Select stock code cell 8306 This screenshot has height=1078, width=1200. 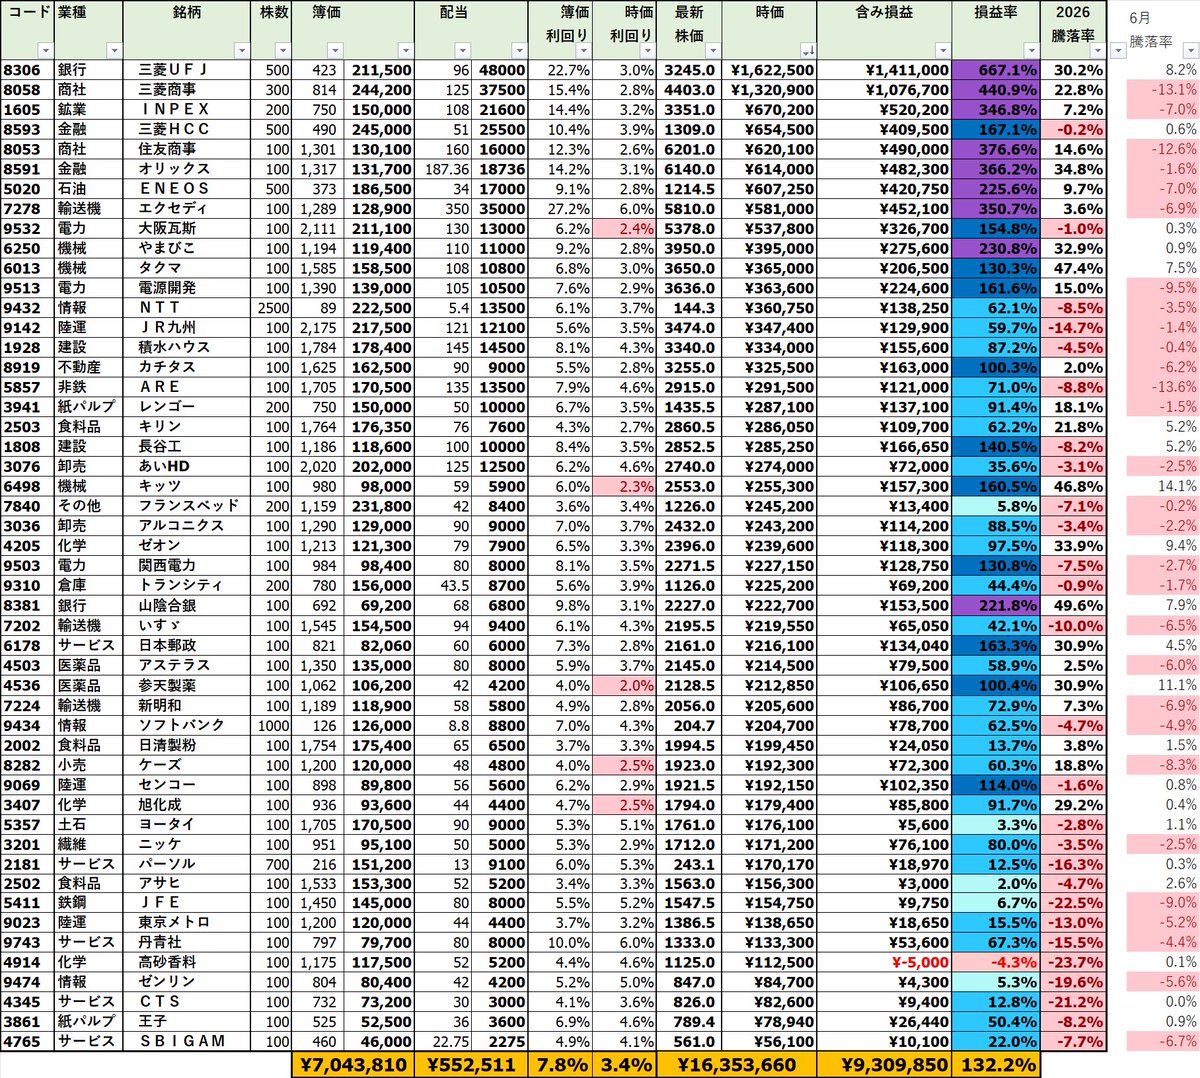tap(27, 70)
